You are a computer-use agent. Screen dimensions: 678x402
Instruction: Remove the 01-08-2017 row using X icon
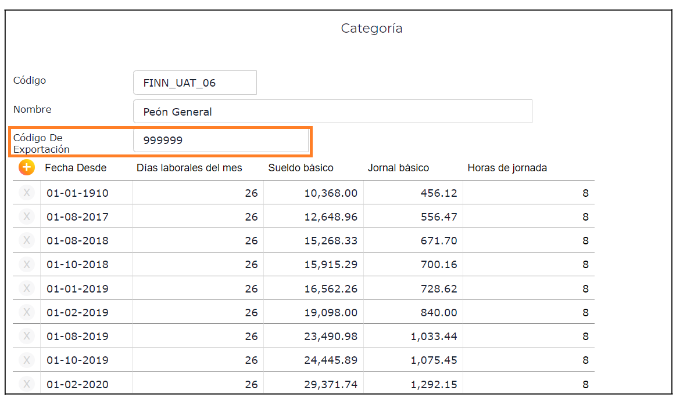[27, 217]
